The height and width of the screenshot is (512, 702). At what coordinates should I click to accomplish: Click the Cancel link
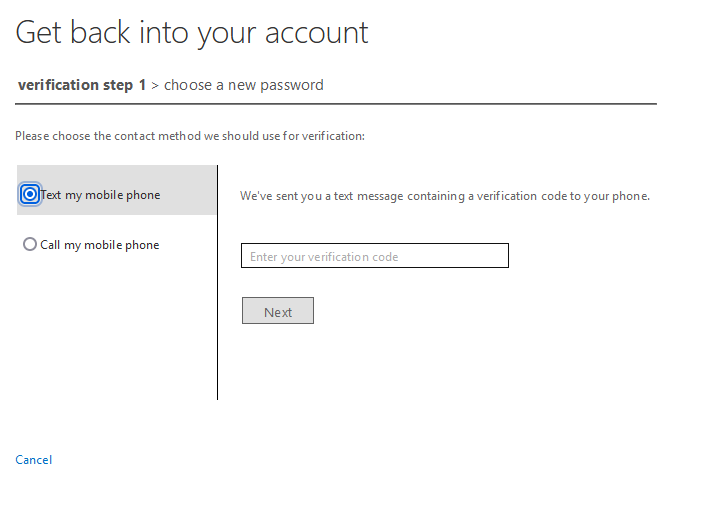tap(33, 460)
